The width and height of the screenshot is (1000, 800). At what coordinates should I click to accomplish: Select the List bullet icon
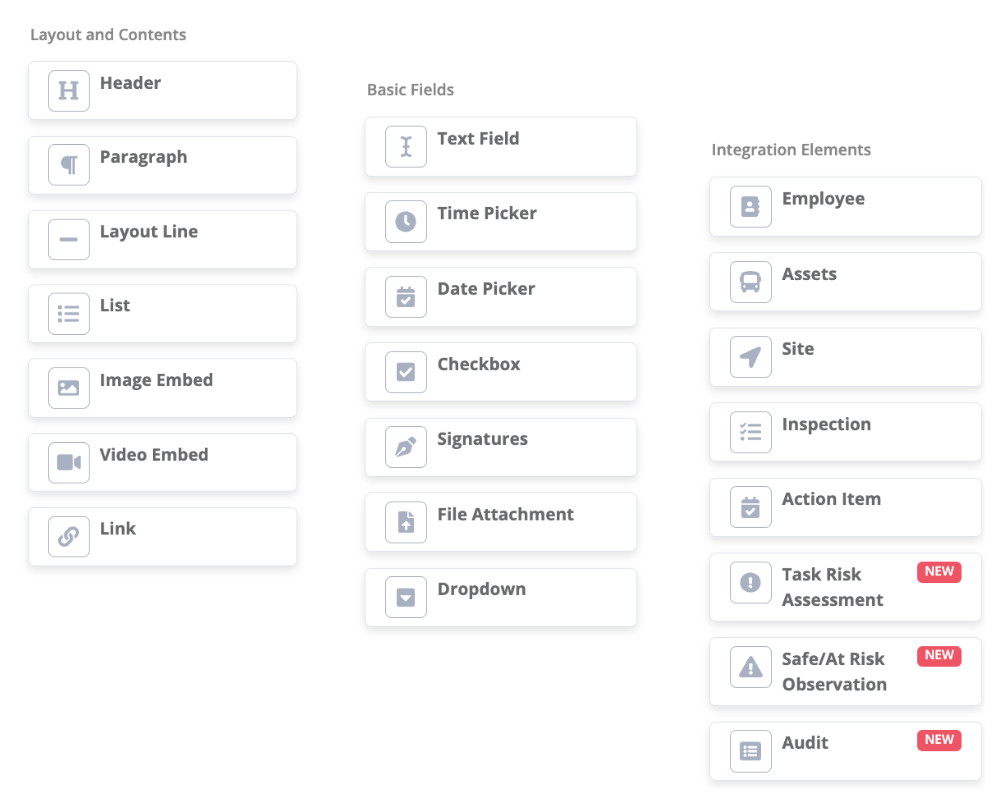tap(68, 313)
